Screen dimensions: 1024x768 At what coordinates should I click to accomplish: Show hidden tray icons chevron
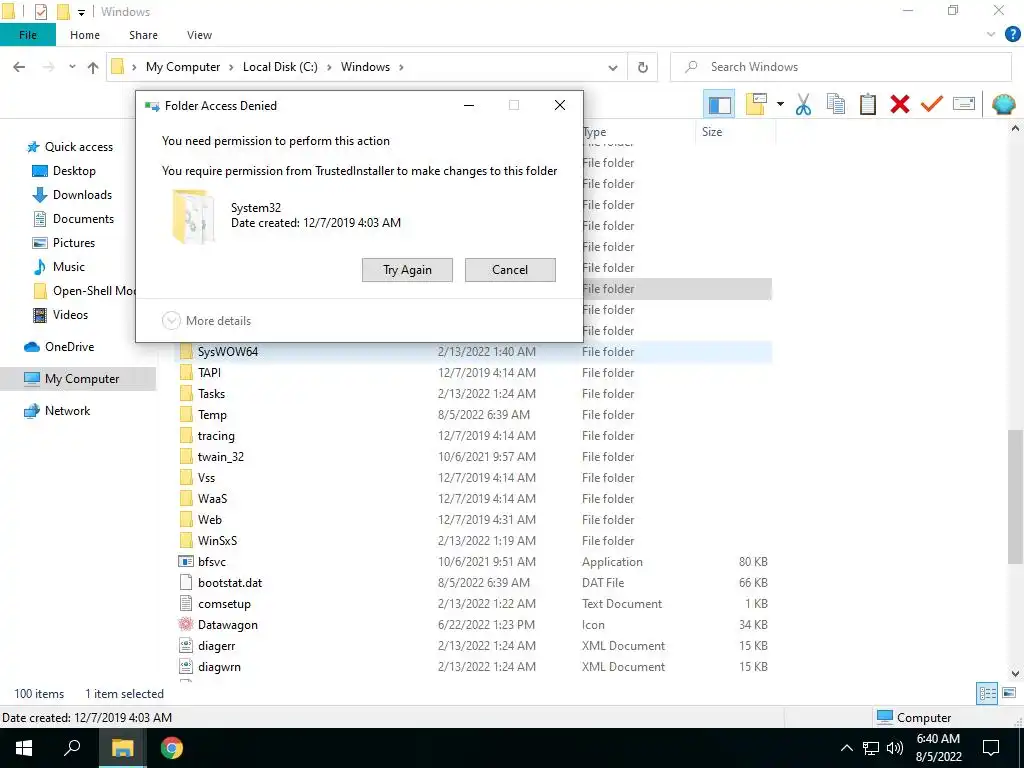tap(846, 748)
